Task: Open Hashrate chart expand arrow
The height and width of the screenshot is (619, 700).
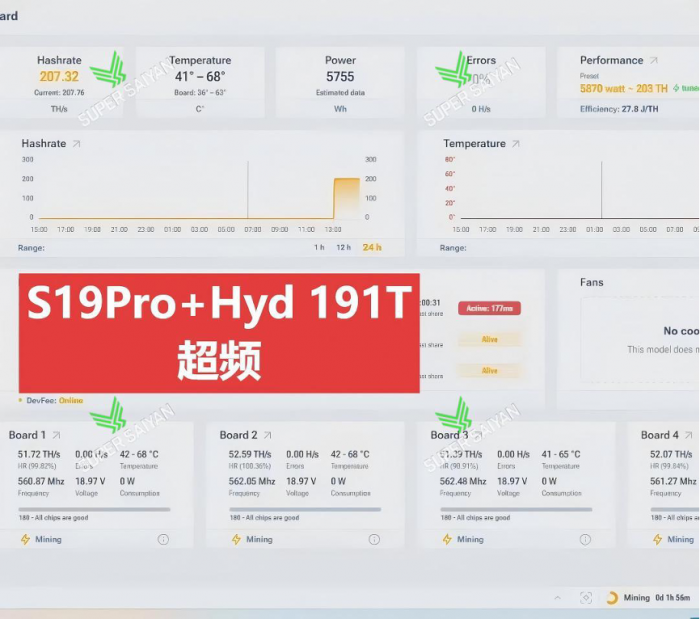Action: (x=77, y=144)
